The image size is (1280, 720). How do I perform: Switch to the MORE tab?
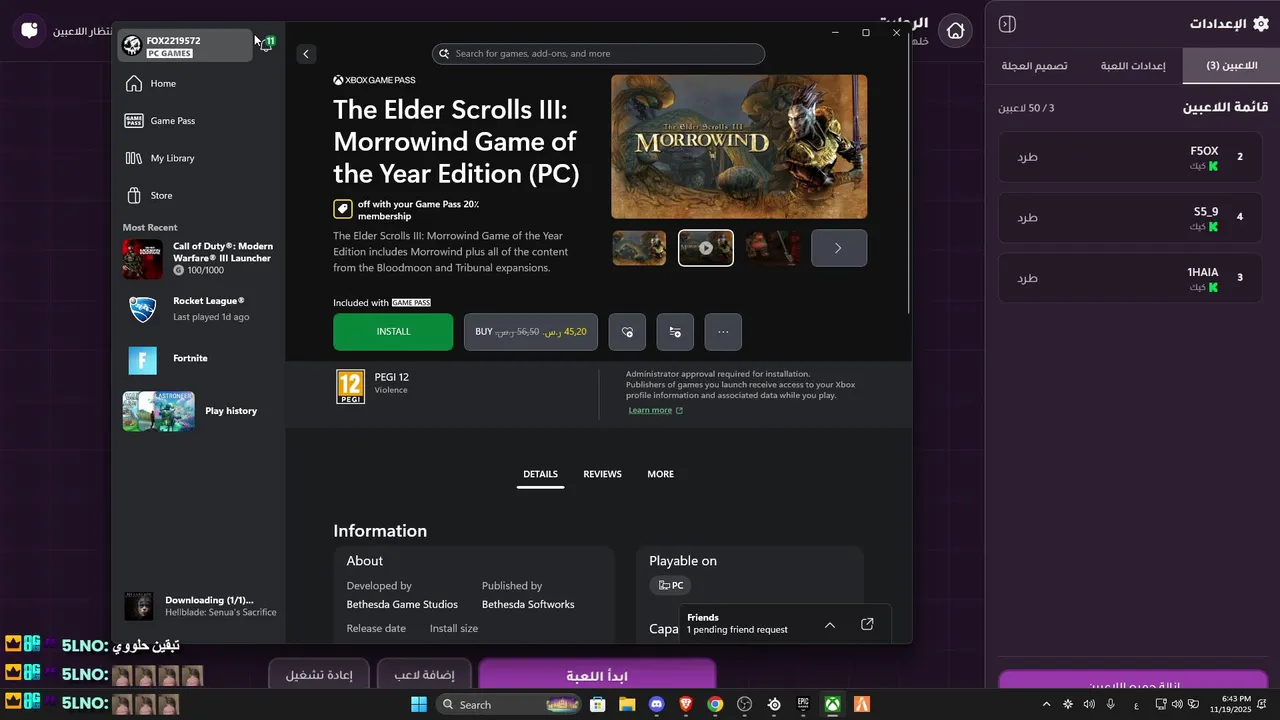(660, 474)
